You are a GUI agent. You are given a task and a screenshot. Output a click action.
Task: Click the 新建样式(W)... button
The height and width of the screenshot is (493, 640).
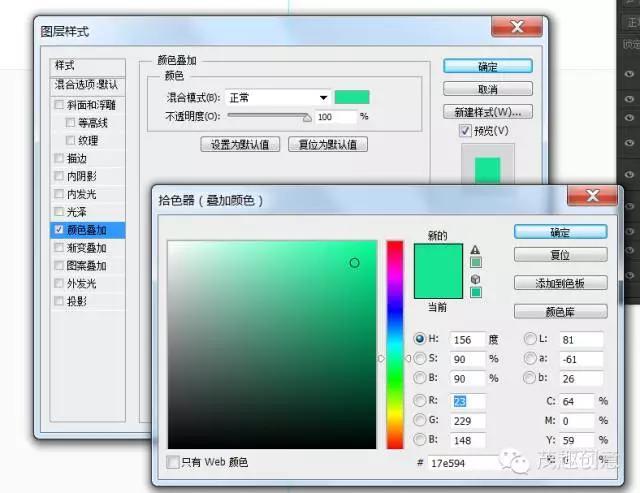pyautogui.click(x=488, y=111)
